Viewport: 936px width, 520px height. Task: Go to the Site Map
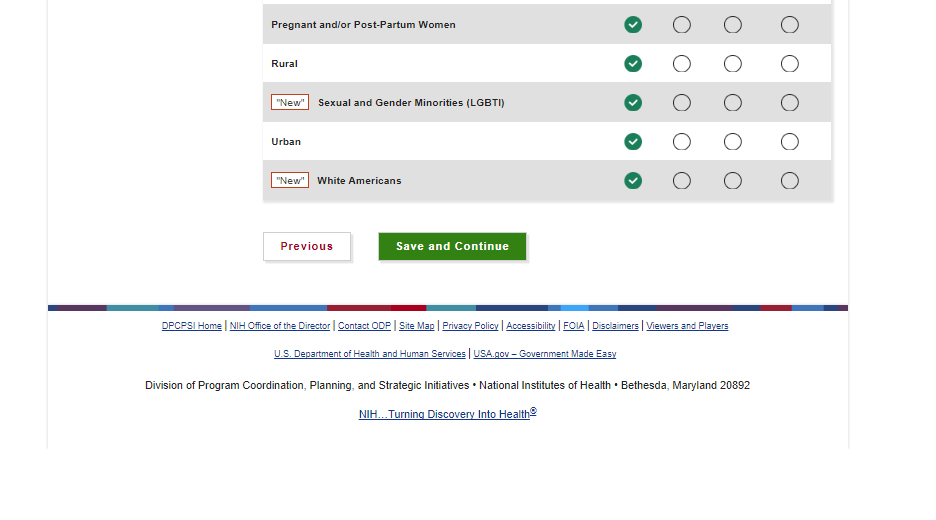[417, 326]
